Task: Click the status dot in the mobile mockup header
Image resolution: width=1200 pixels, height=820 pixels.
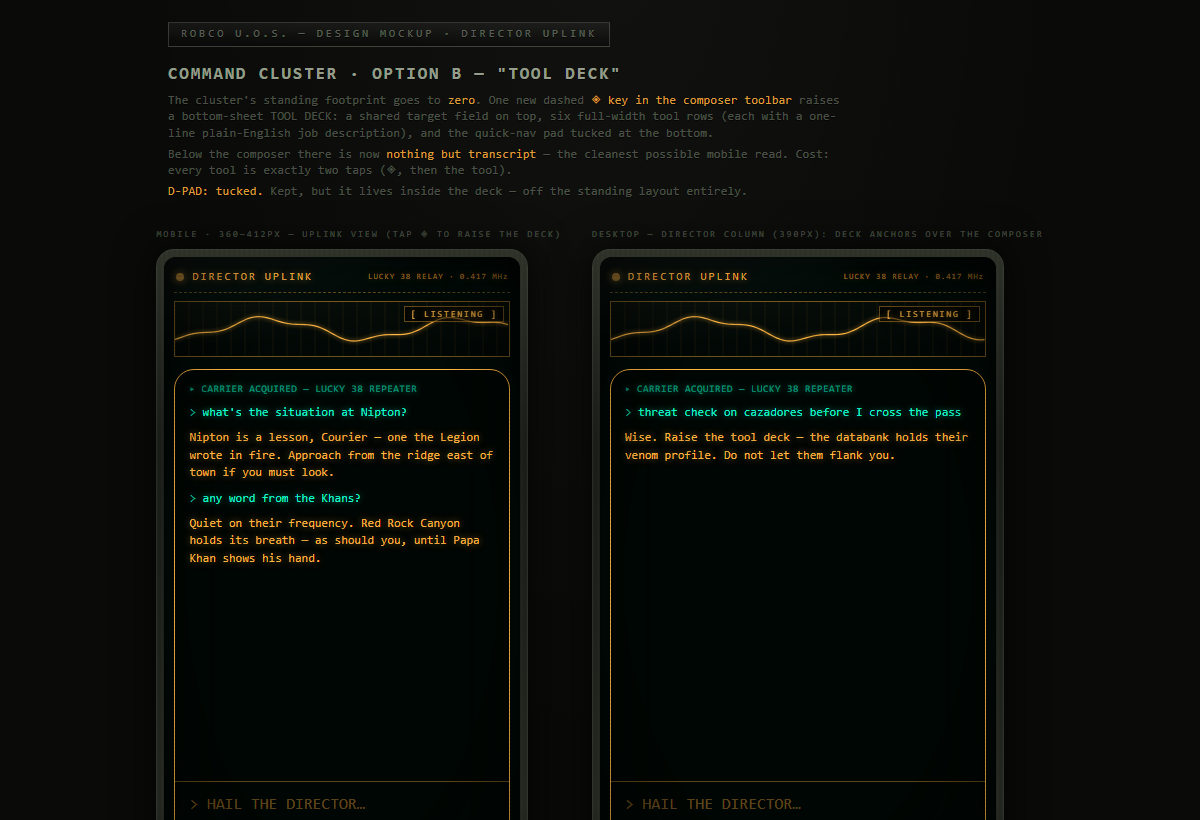Action: click(x=180, y=277)
